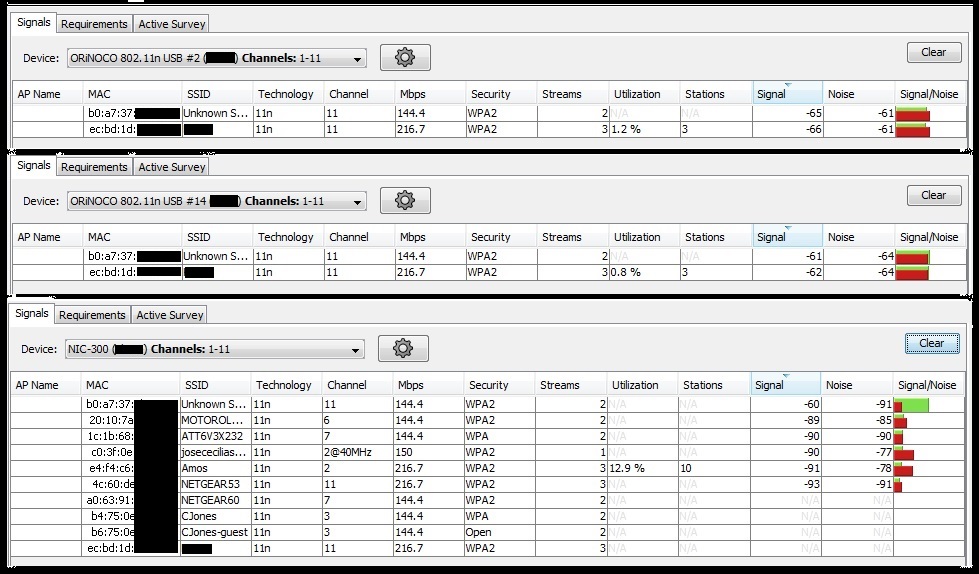The image size is (979, 574).
Task: Click sort arrow on NIC-300 Signal column header
Action: [x=786, y=377]
